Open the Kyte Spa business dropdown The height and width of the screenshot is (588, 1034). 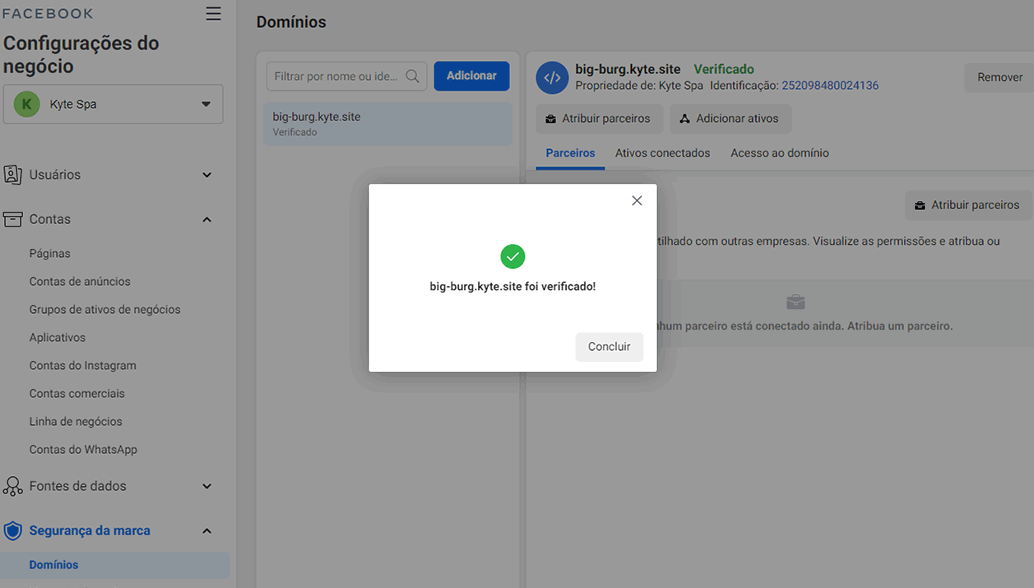[113, 104]
